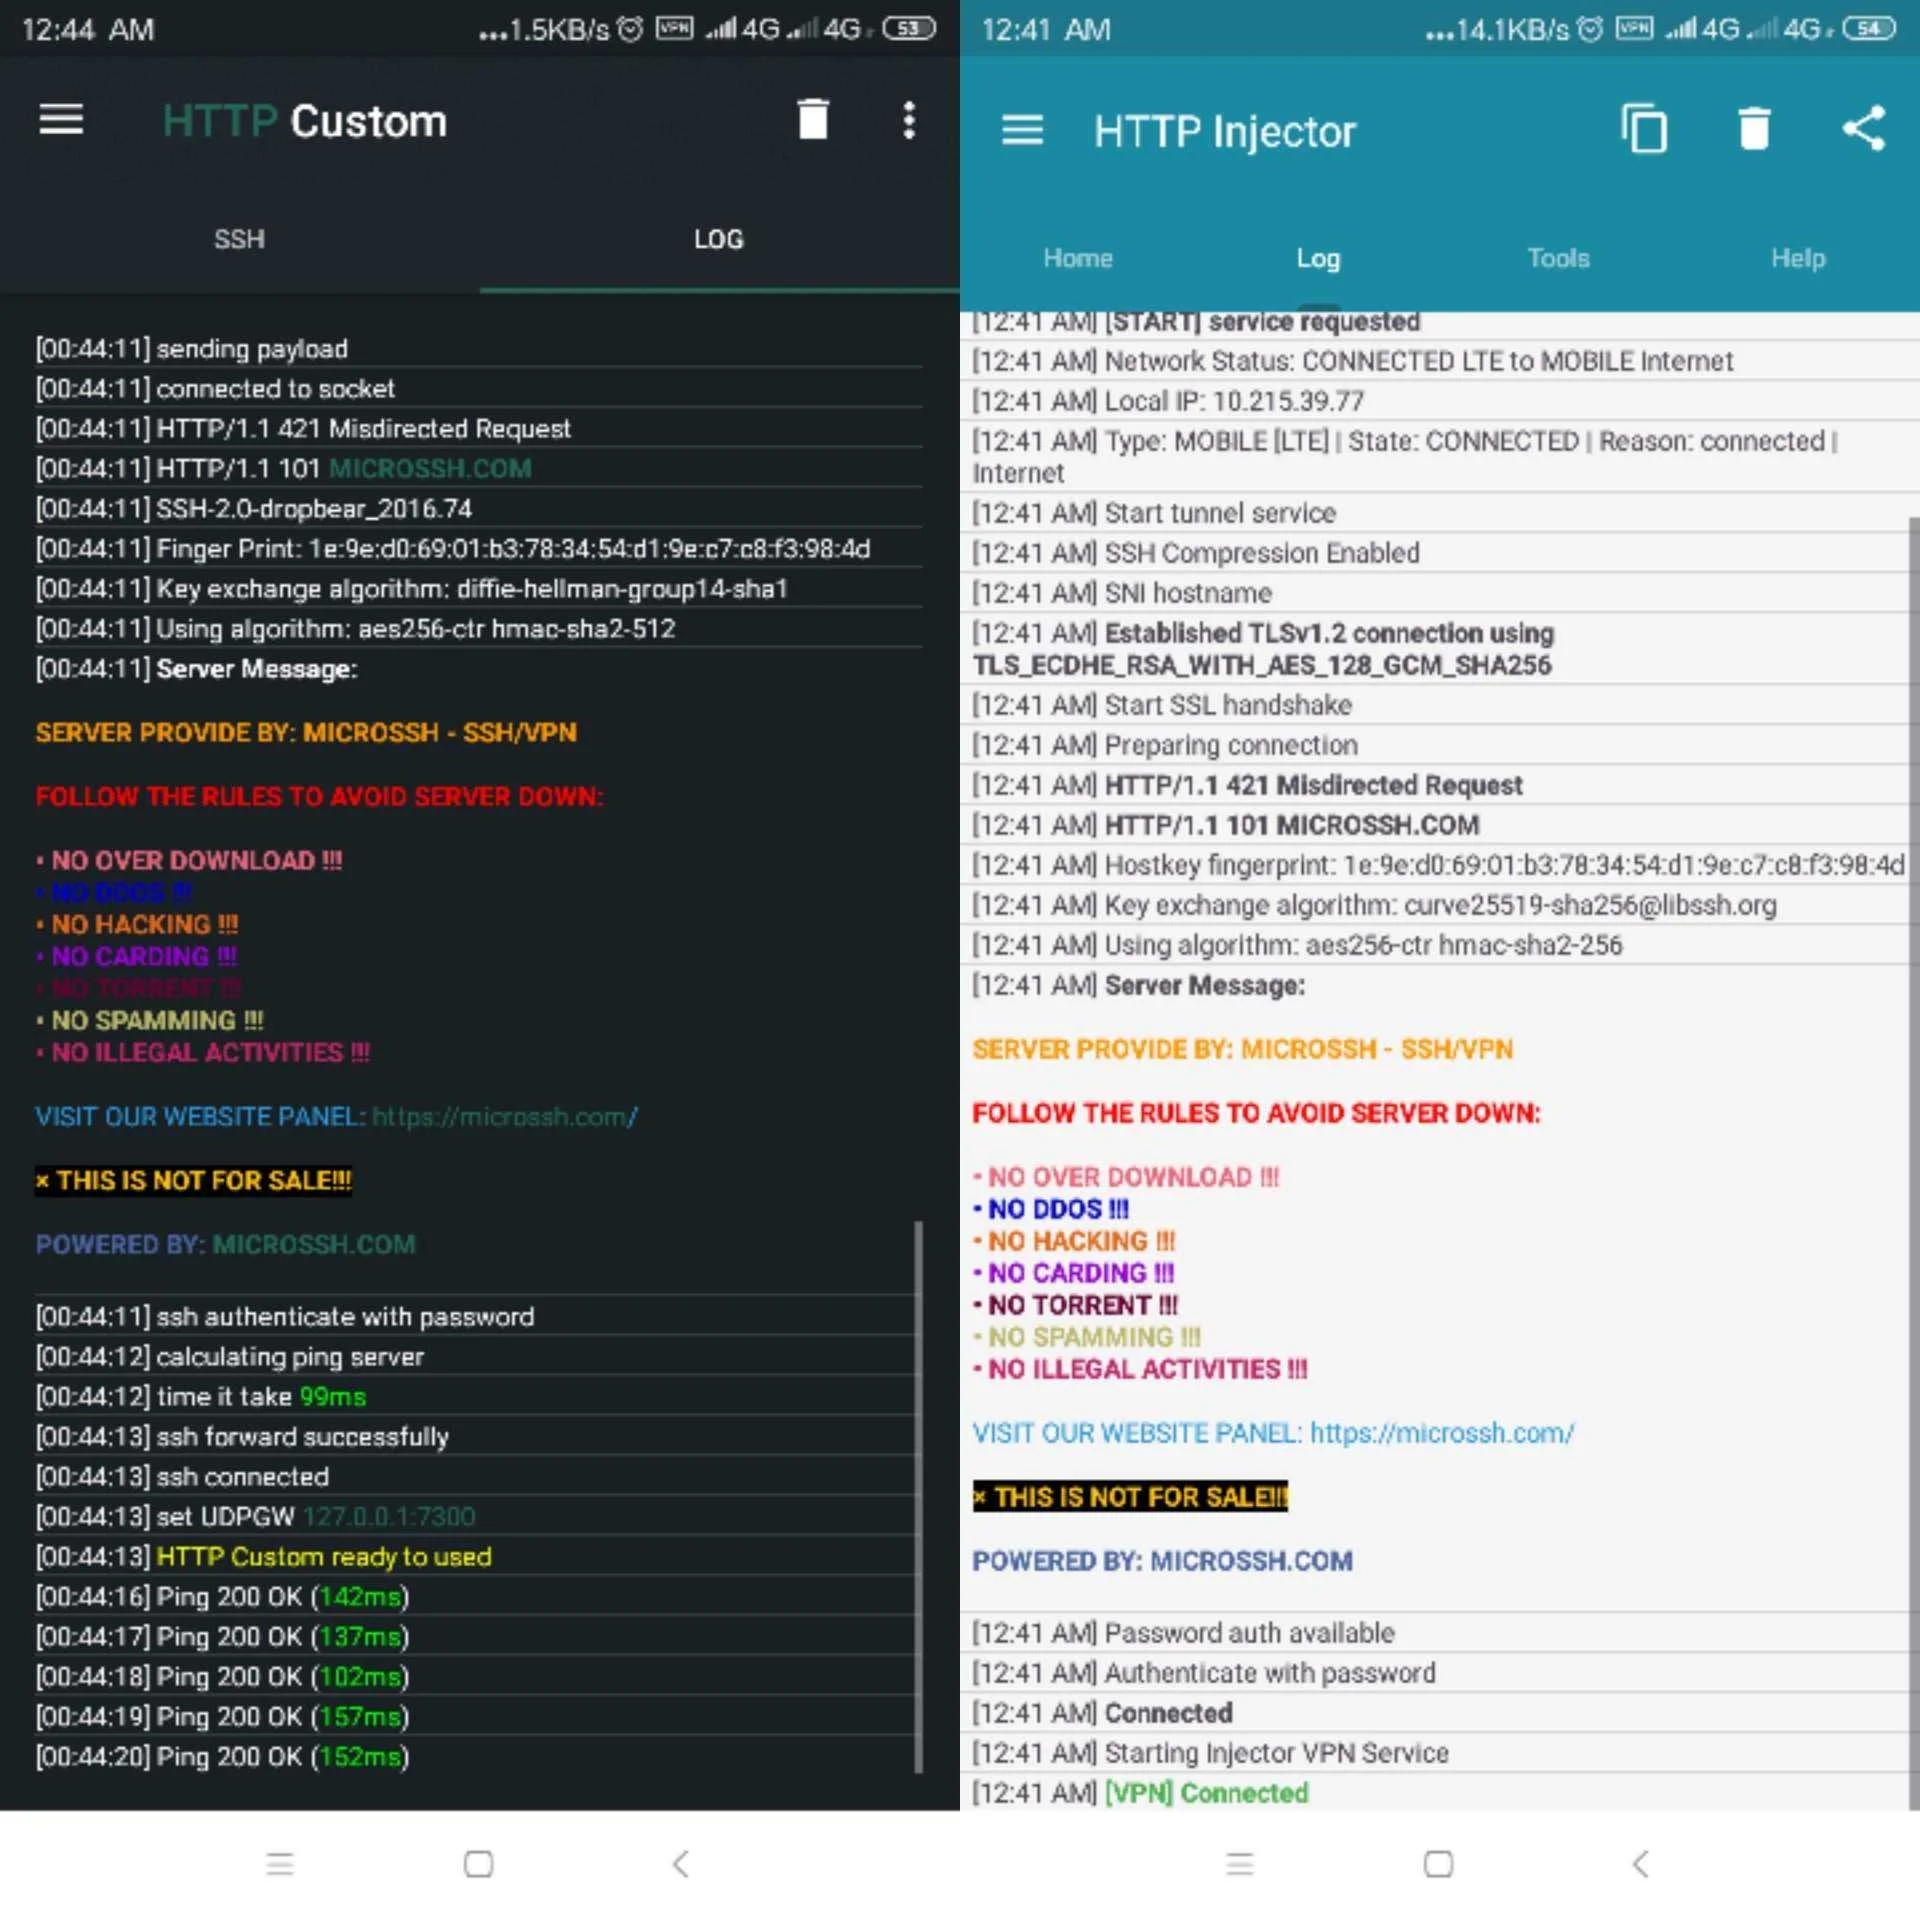
Task: Open HTTP Custom three-dot overflow menu
Action: [x=909, y=120]
